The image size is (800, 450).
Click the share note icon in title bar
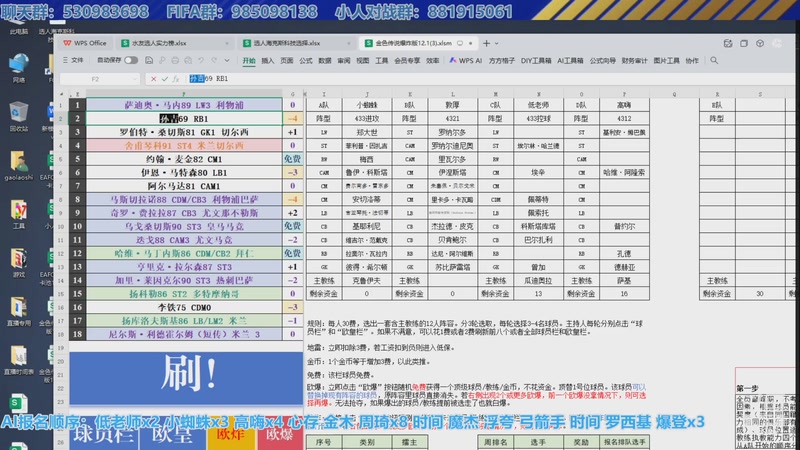(x=728, y=43)
